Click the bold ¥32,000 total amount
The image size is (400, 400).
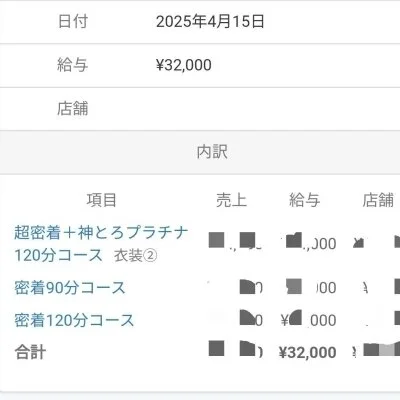point(307,352)
